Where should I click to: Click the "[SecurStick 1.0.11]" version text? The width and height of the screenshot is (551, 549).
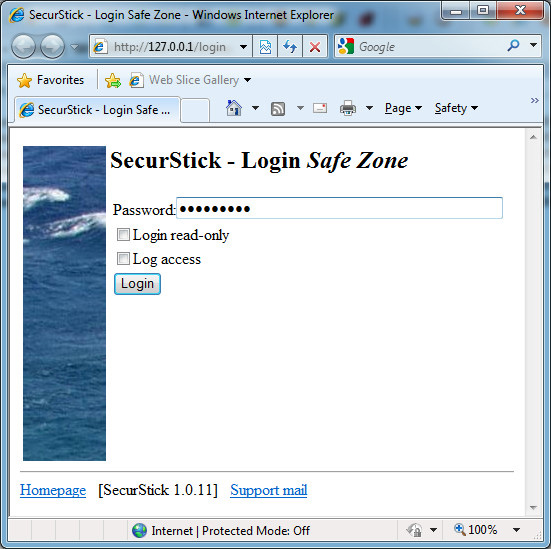click(x=158, y=490)
